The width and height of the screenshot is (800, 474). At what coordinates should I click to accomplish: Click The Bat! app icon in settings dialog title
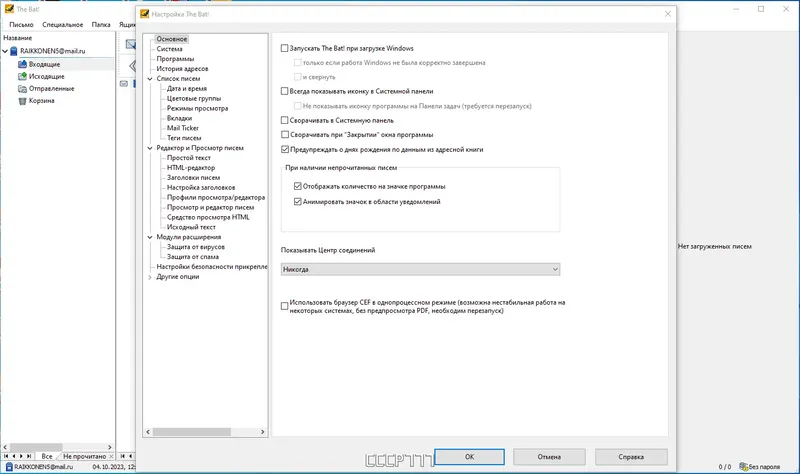click(x=144, y=14)
